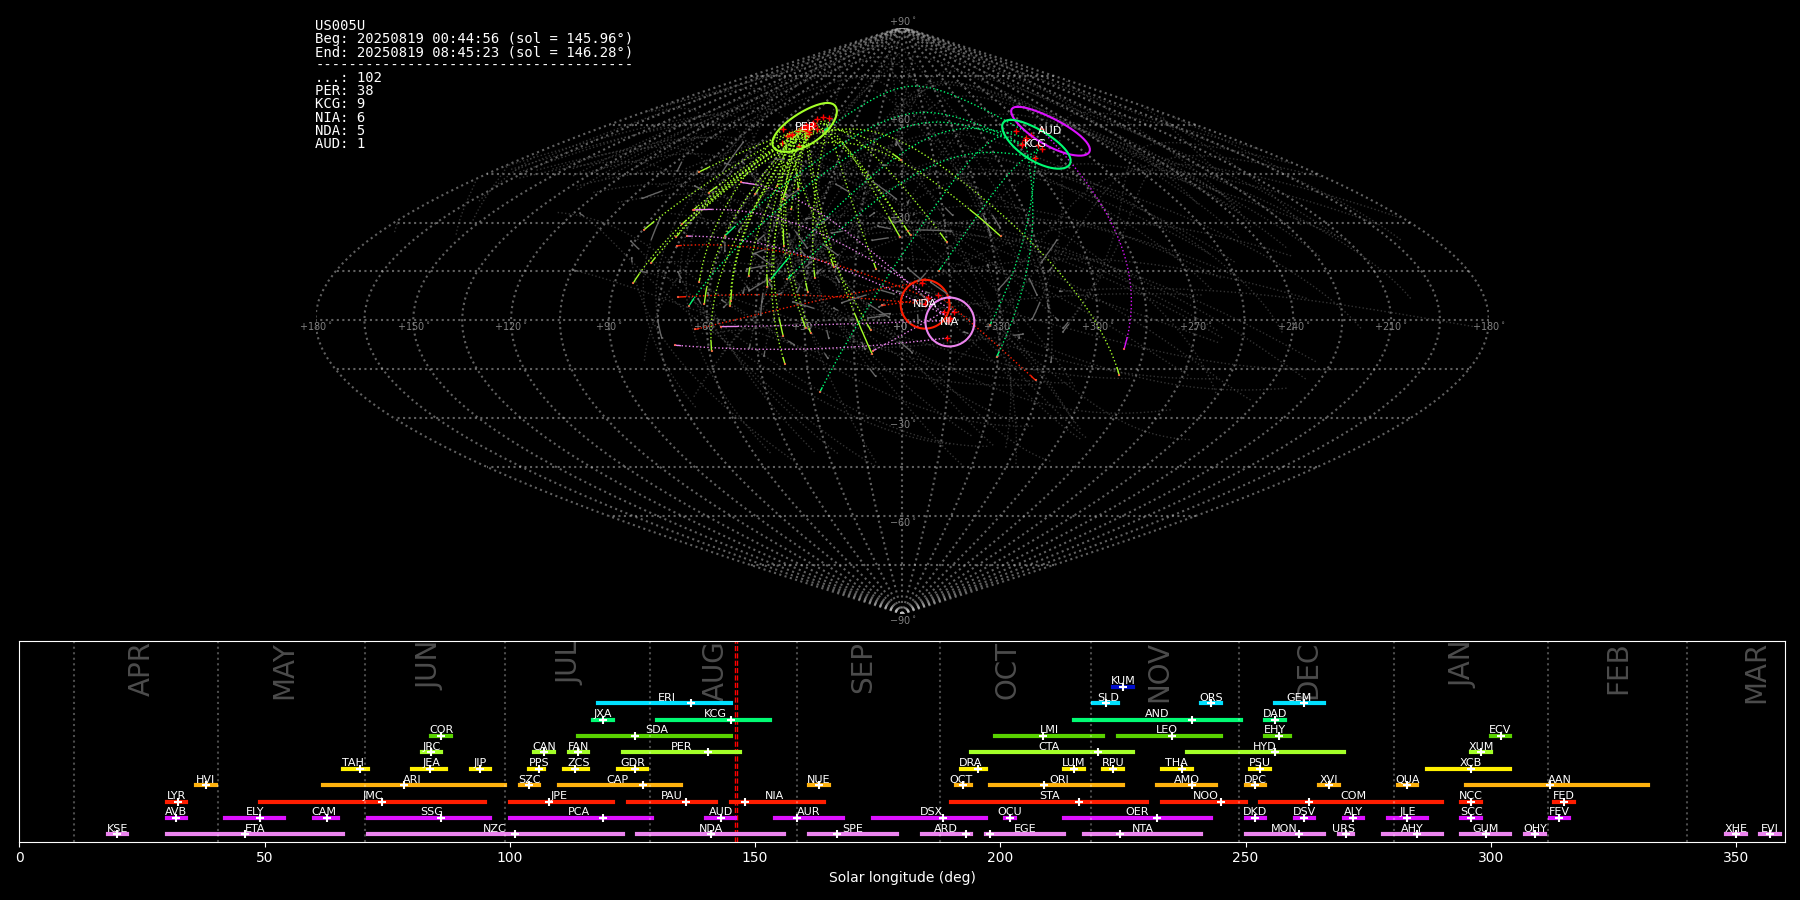
Task: Click the SDA shower bar in timeline
Action: click(x=655, y=736)
